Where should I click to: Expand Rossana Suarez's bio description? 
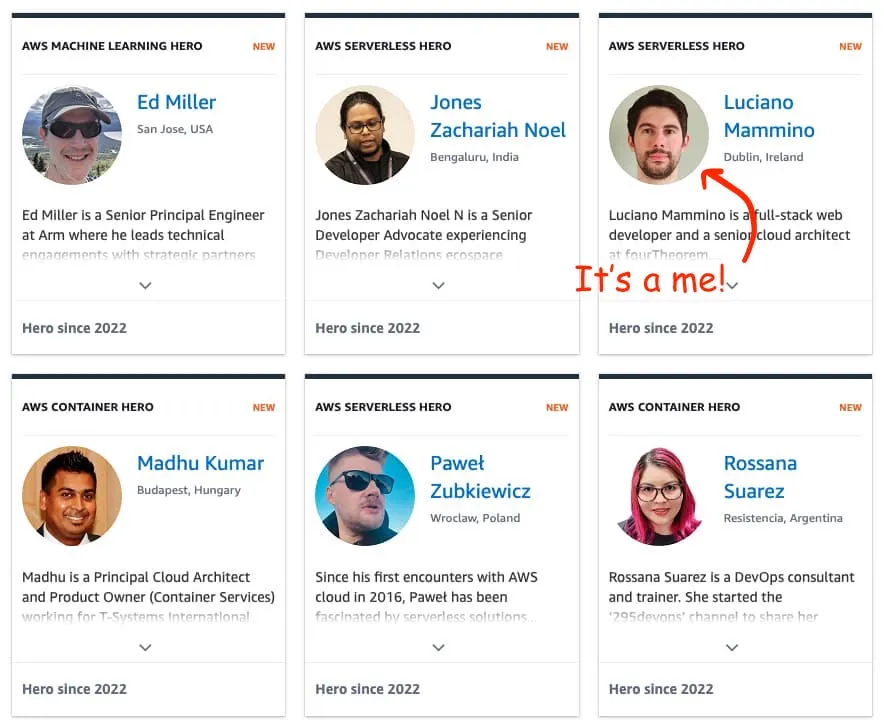(731, 647)
